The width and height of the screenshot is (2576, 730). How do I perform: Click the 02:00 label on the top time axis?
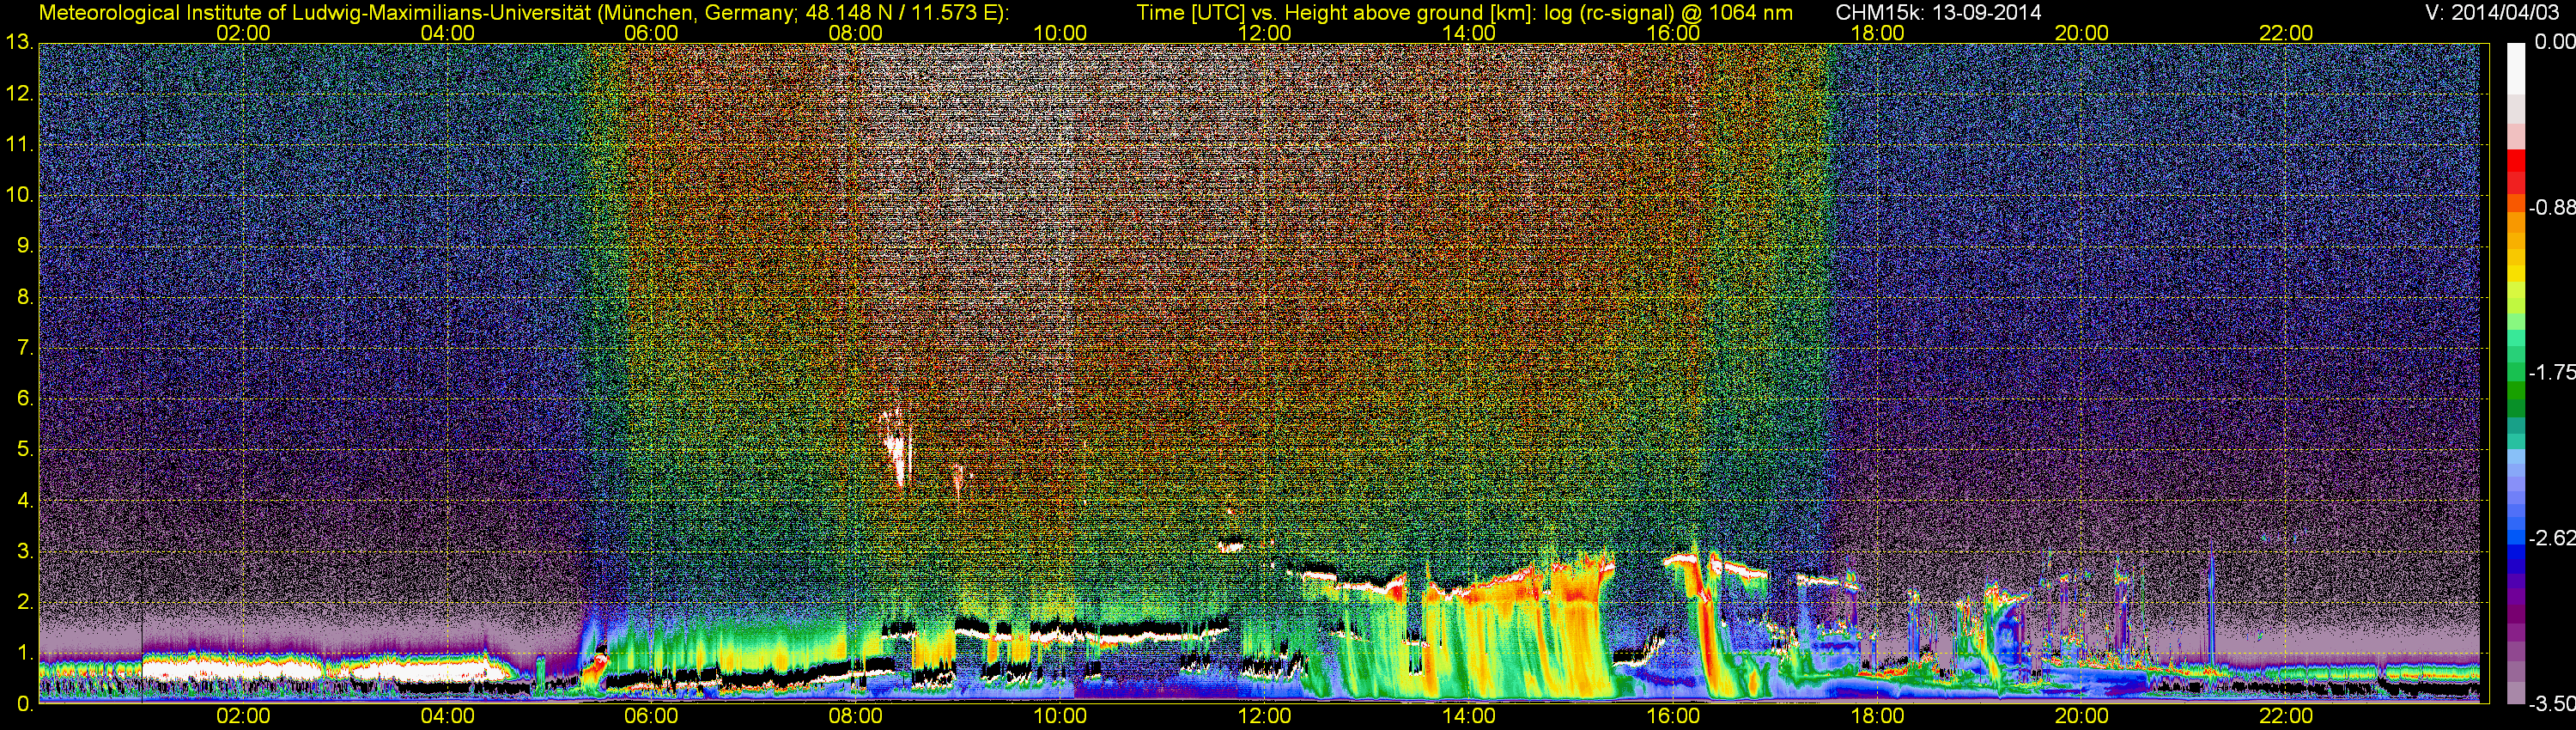pyautogui.click(x=243, y=33)
